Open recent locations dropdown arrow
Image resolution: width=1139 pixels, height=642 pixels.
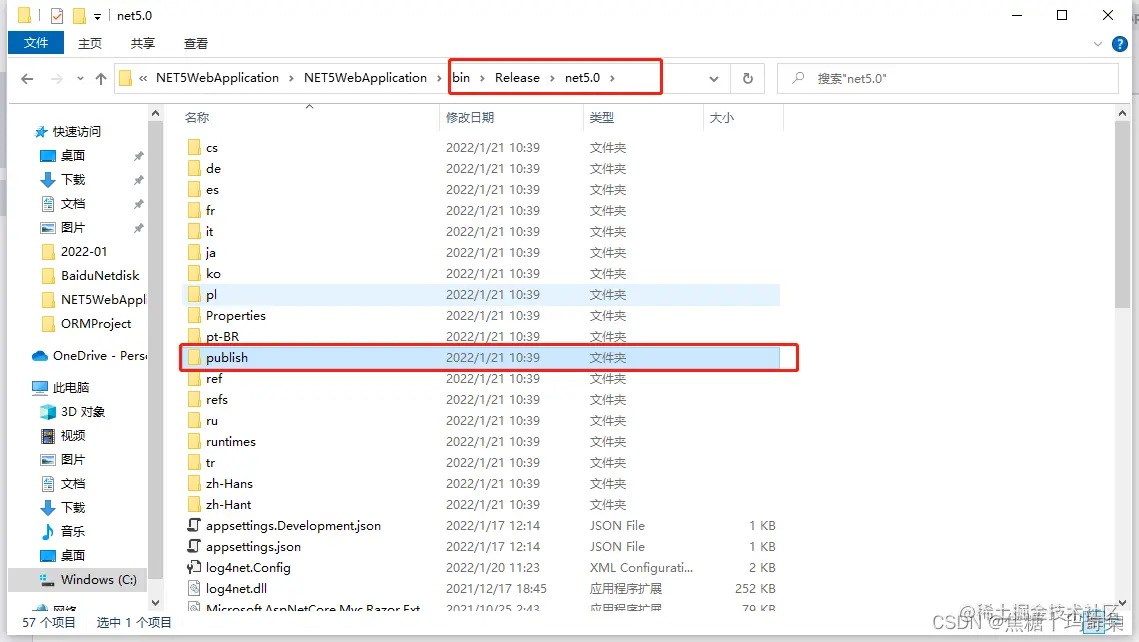click(x=80, y=78)
